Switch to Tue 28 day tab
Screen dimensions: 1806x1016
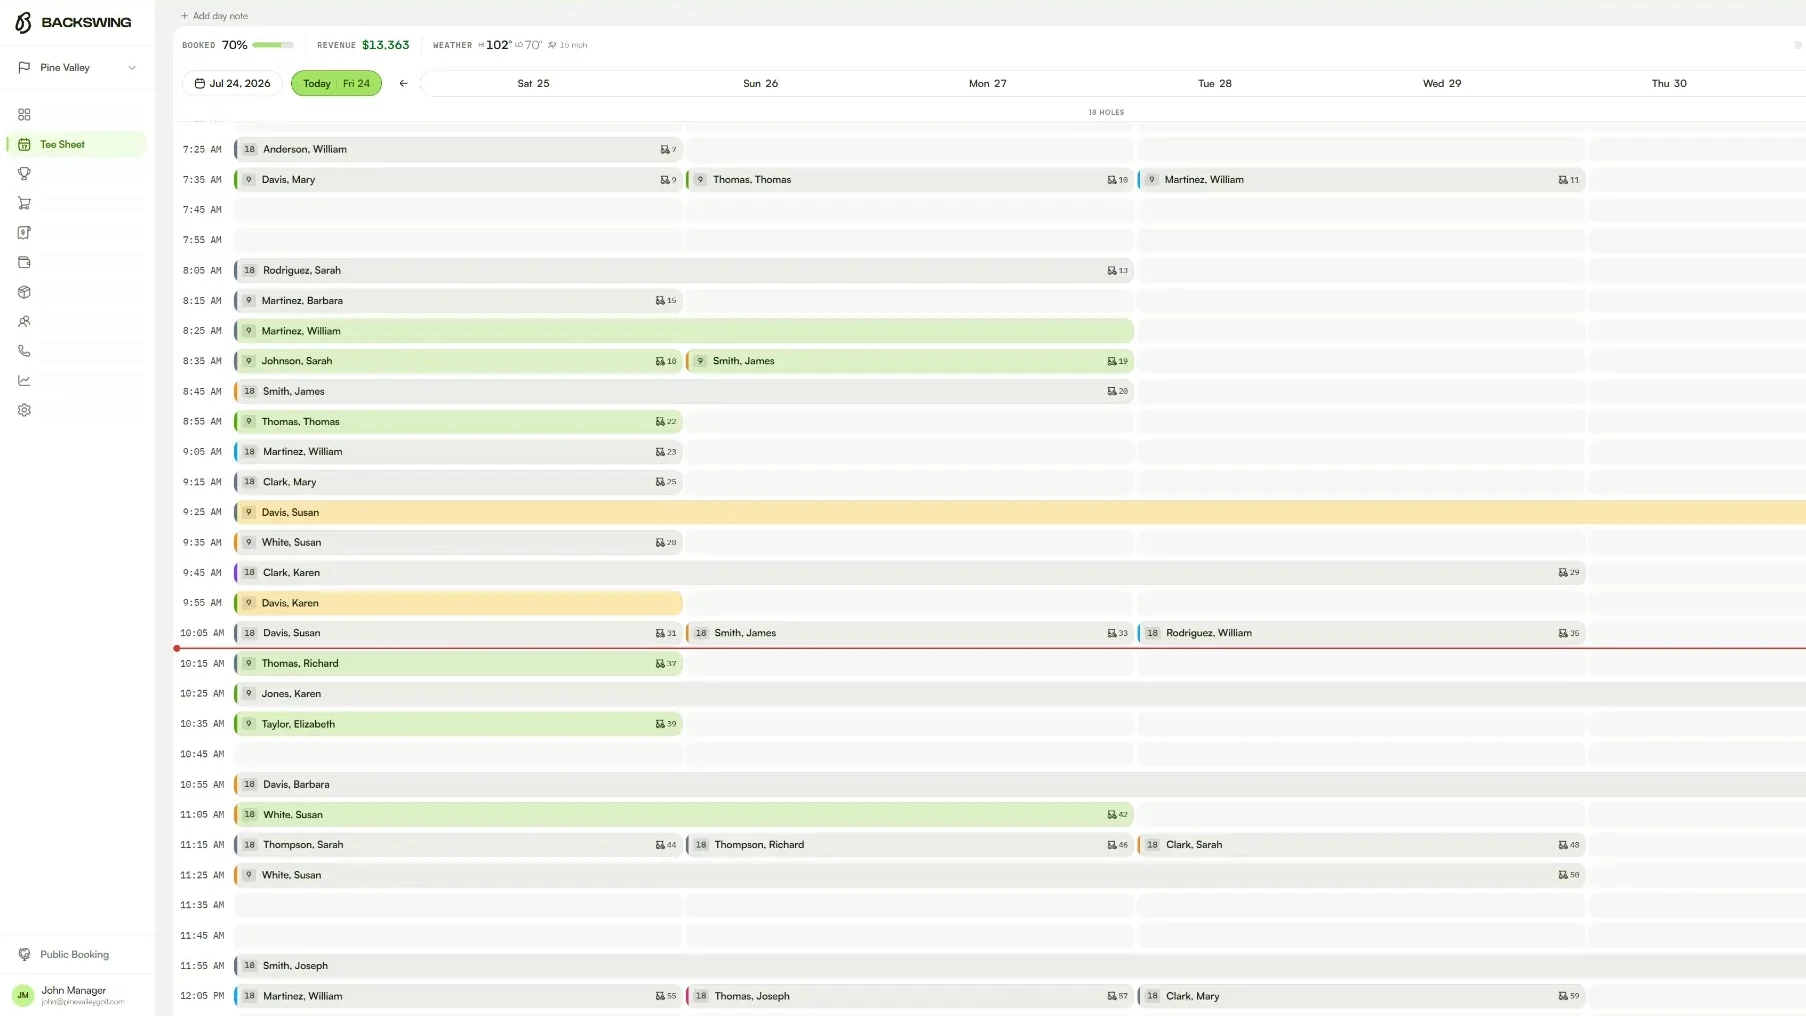pyautogui.click(x=1214, y=84)
